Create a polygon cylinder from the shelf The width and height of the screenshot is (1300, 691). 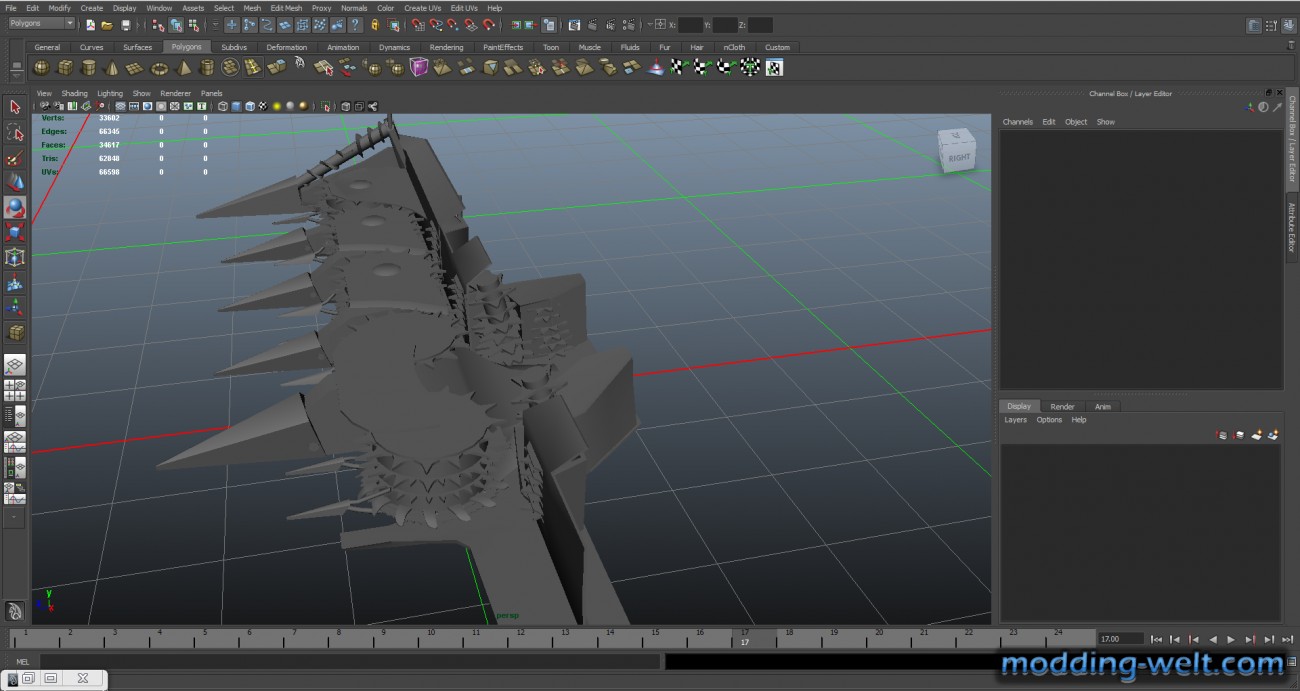coord(88,67)
